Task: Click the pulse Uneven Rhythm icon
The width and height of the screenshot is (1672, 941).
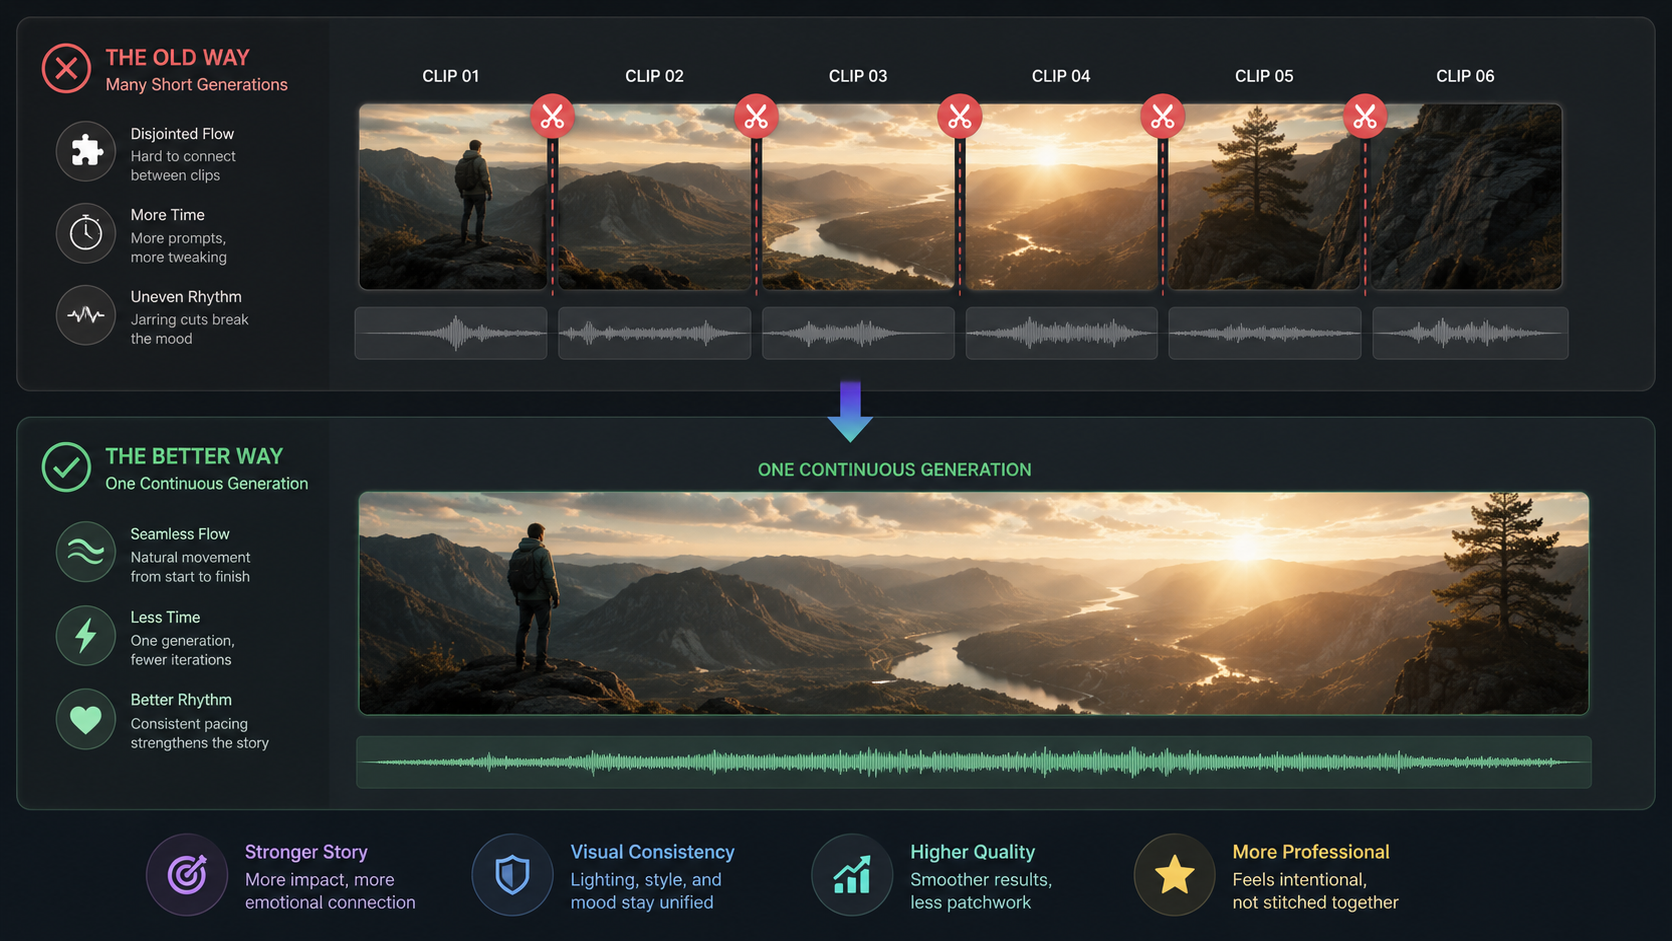Action: coord(86,315)
